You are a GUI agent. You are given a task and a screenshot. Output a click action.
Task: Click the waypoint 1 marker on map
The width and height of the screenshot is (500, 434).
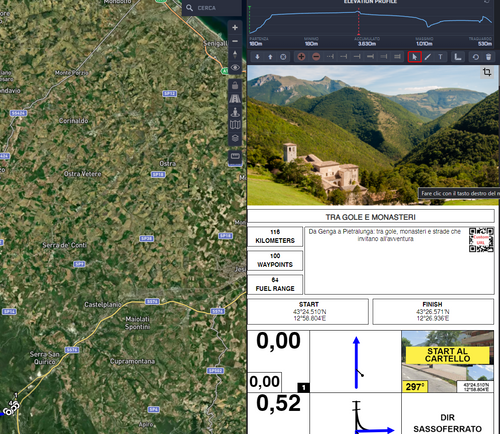16,395
